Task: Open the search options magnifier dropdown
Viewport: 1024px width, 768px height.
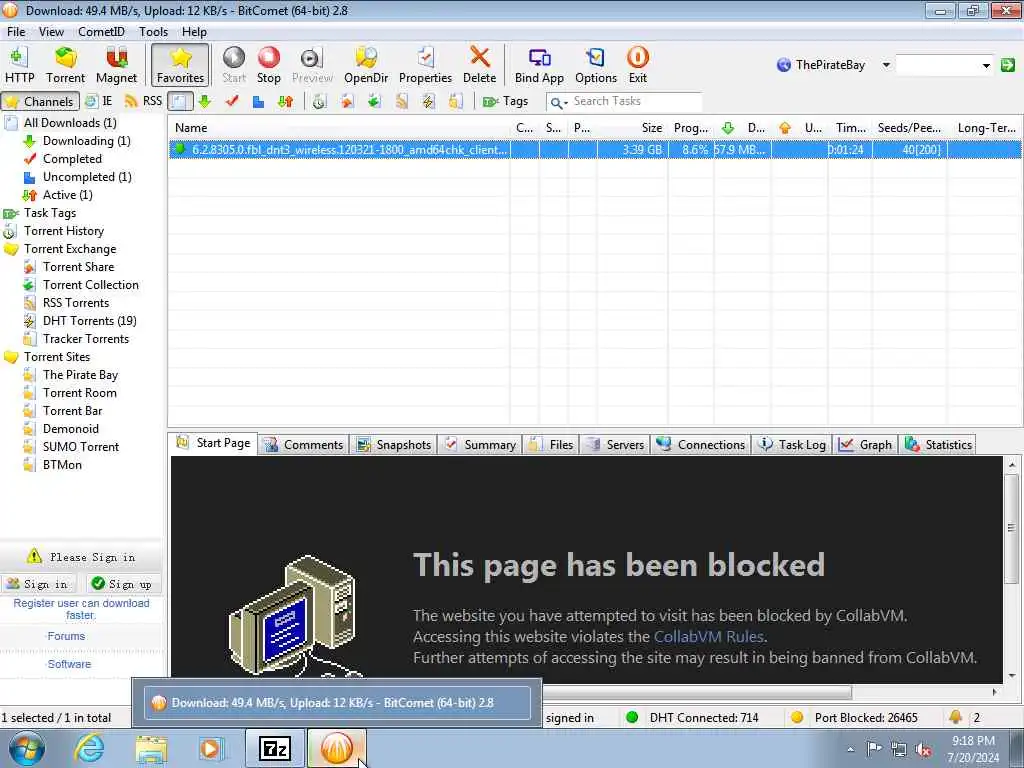Action: point(558,102)
